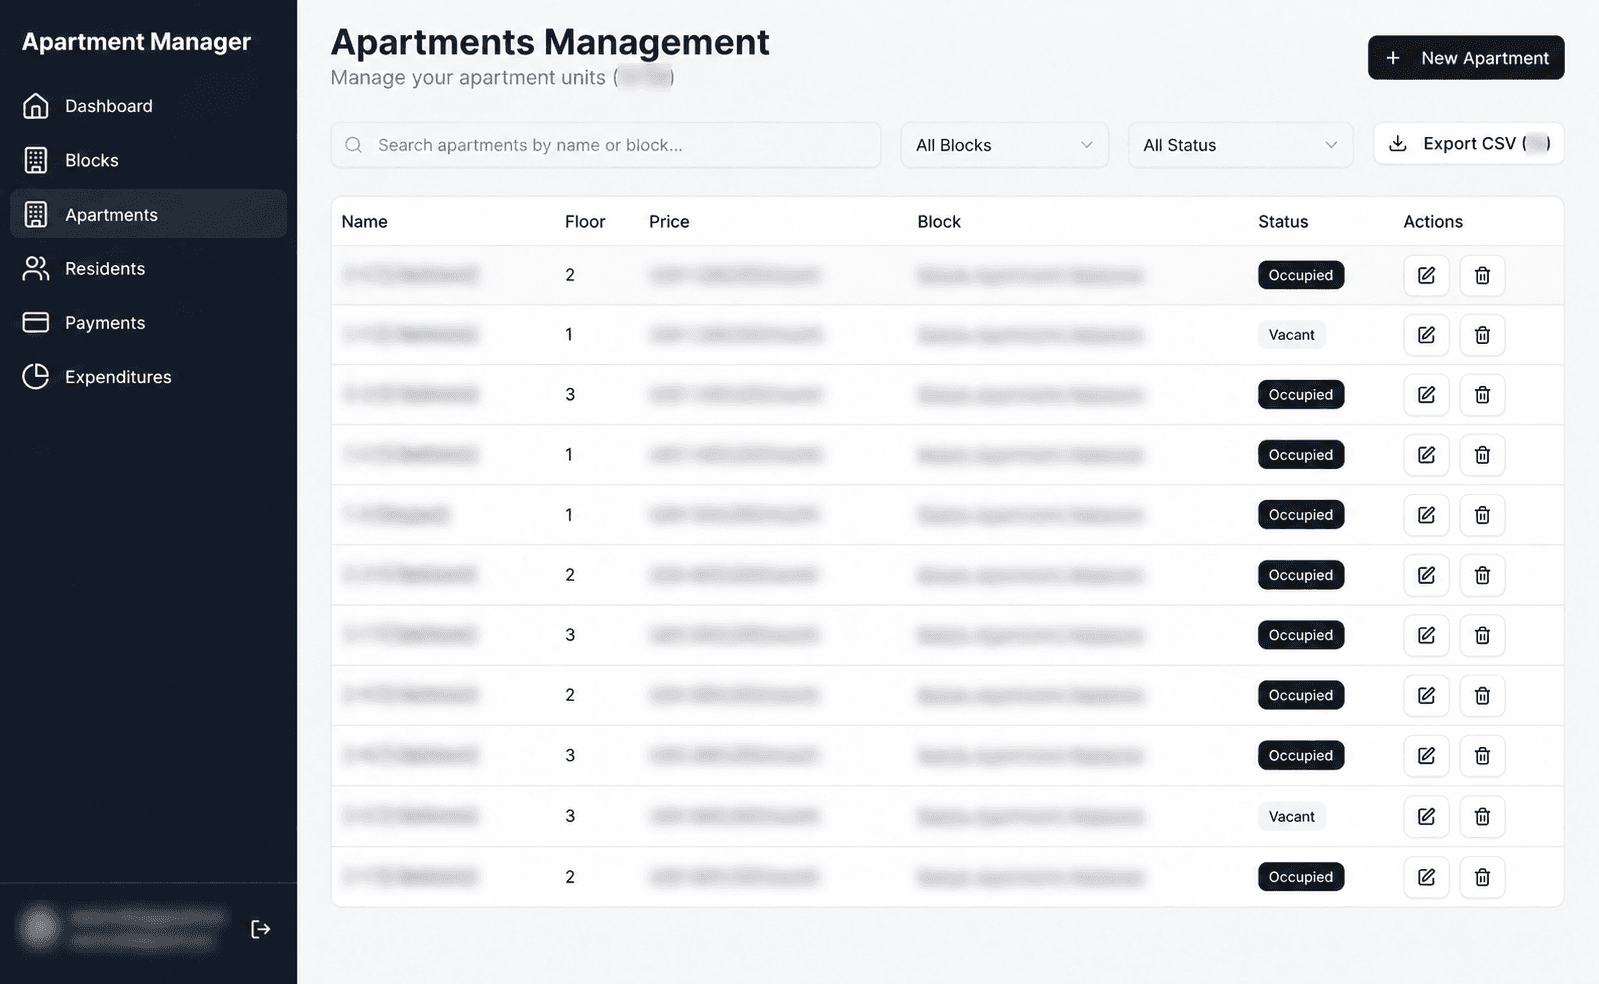This screenshot has height=984, width=1599.
Task: Click the Floor column header
Action: pos(585,222)
